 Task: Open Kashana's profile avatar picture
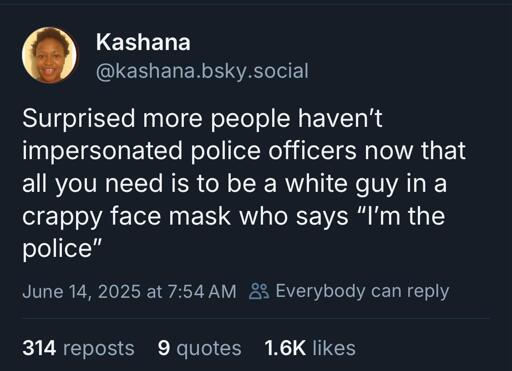coord(49,55)
